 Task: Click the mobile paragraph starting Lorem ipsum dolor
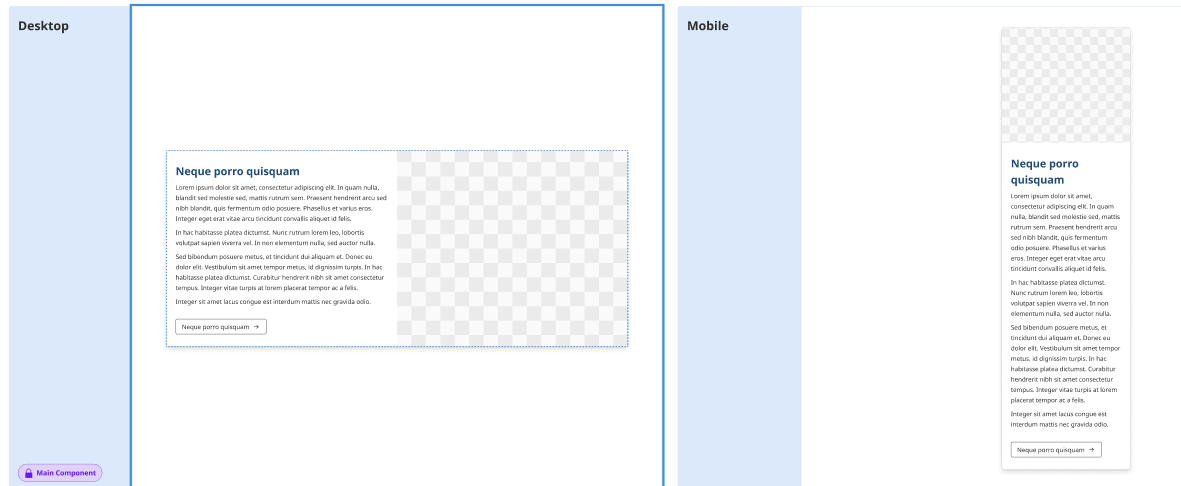1065,232
